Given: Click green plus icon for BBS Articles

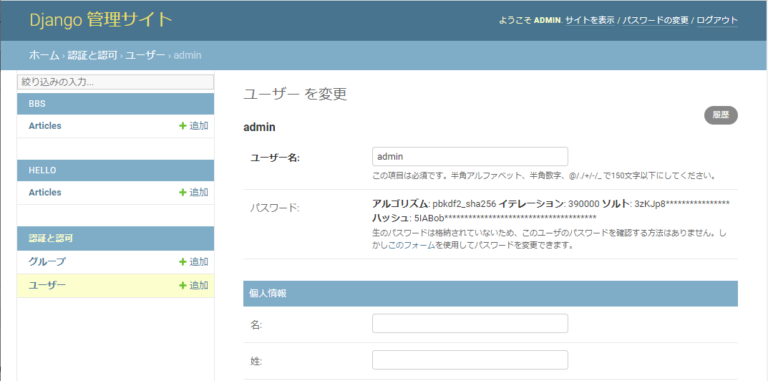Looking at the screenshot, I should 183,126.
